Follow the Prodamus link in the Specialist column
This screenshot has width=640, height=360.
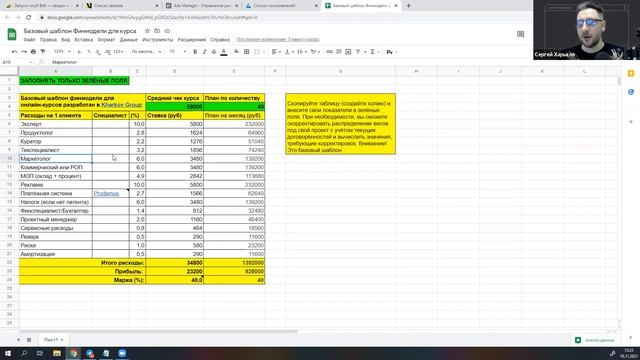pos(106,193)
